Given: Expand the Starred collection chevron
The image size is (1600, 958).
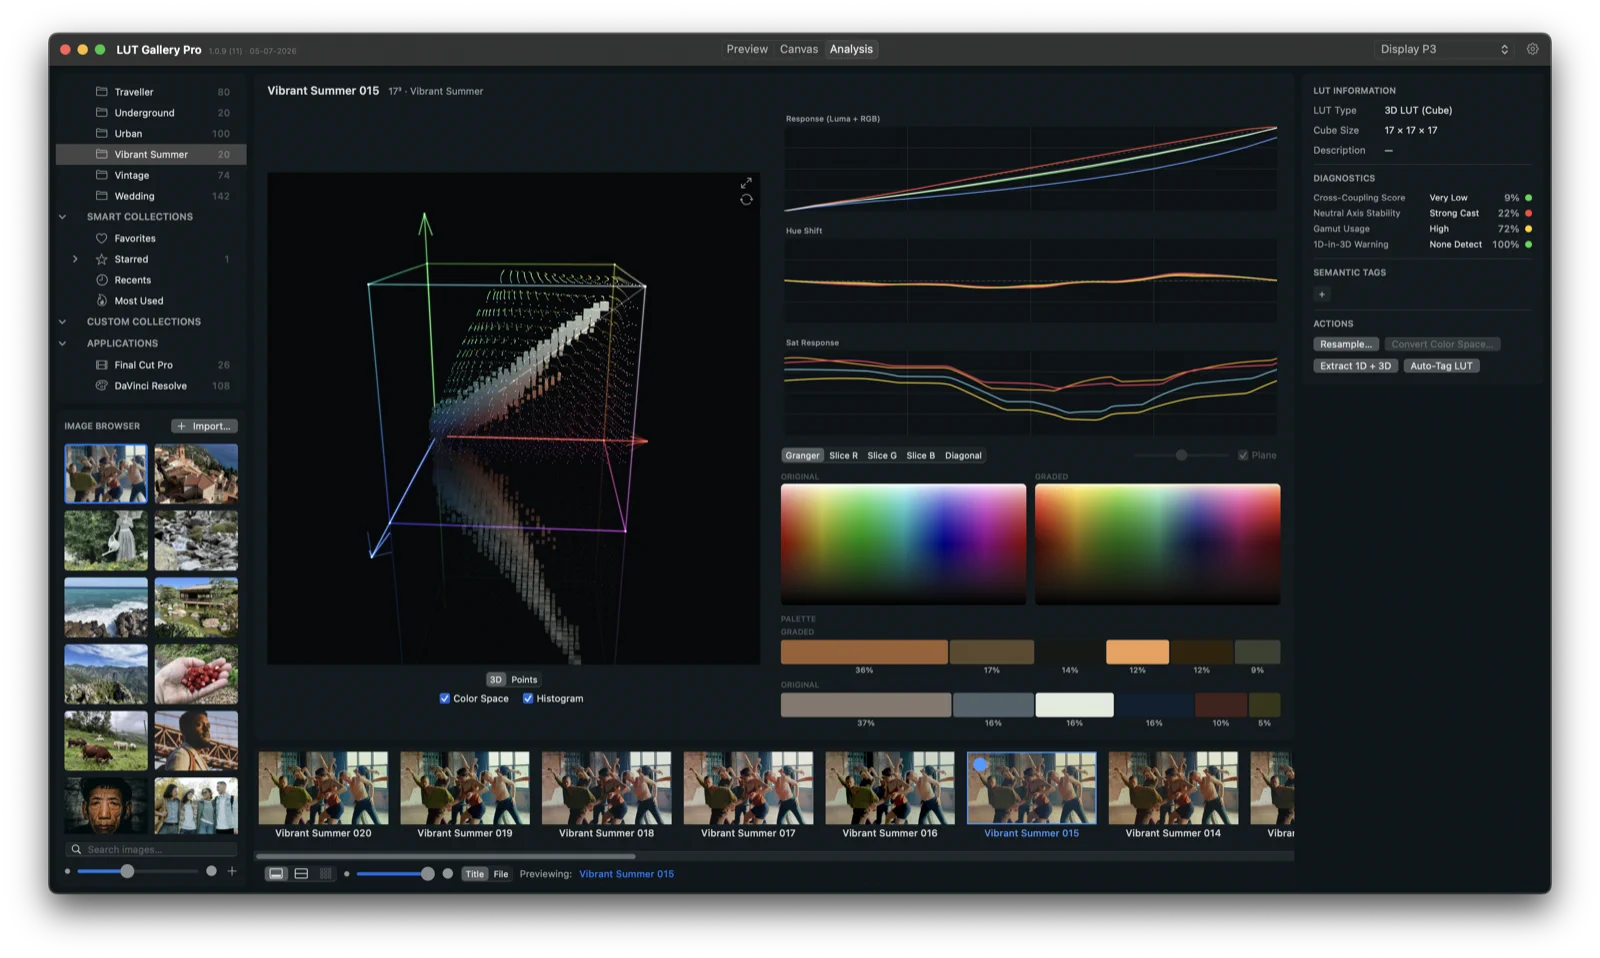Looking at the screenshot, I should coord(75,259).
